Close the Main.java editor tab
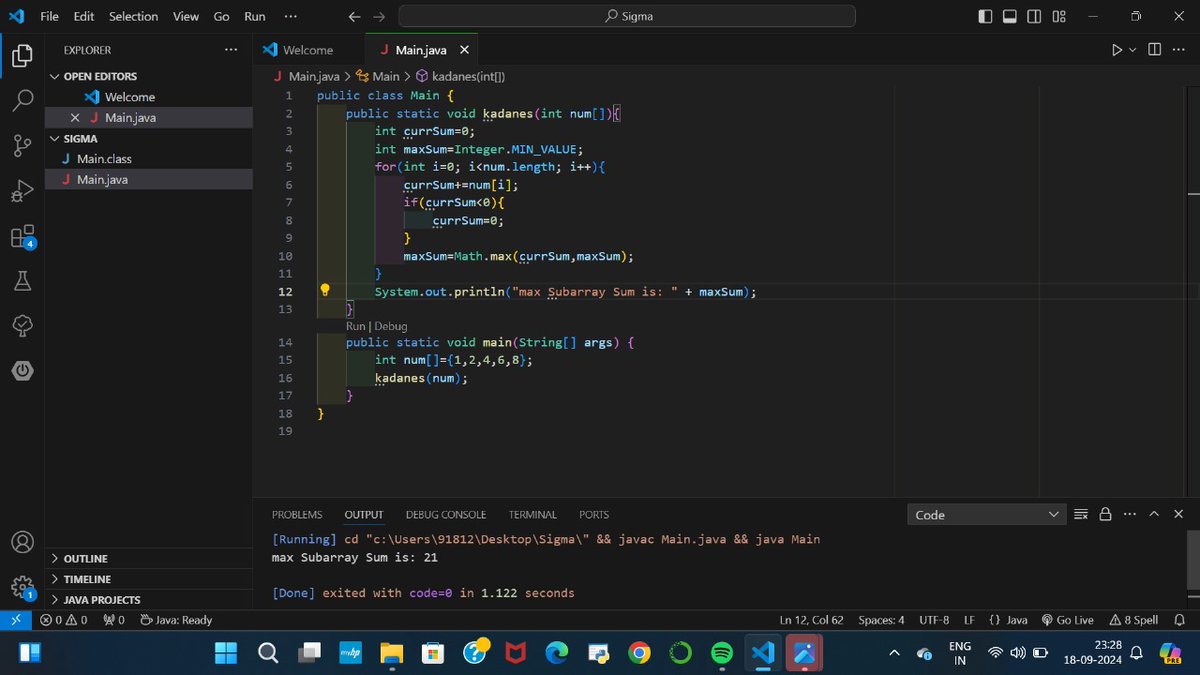The height and width of the screenshot is (675, 1200). tap(464, 50)
